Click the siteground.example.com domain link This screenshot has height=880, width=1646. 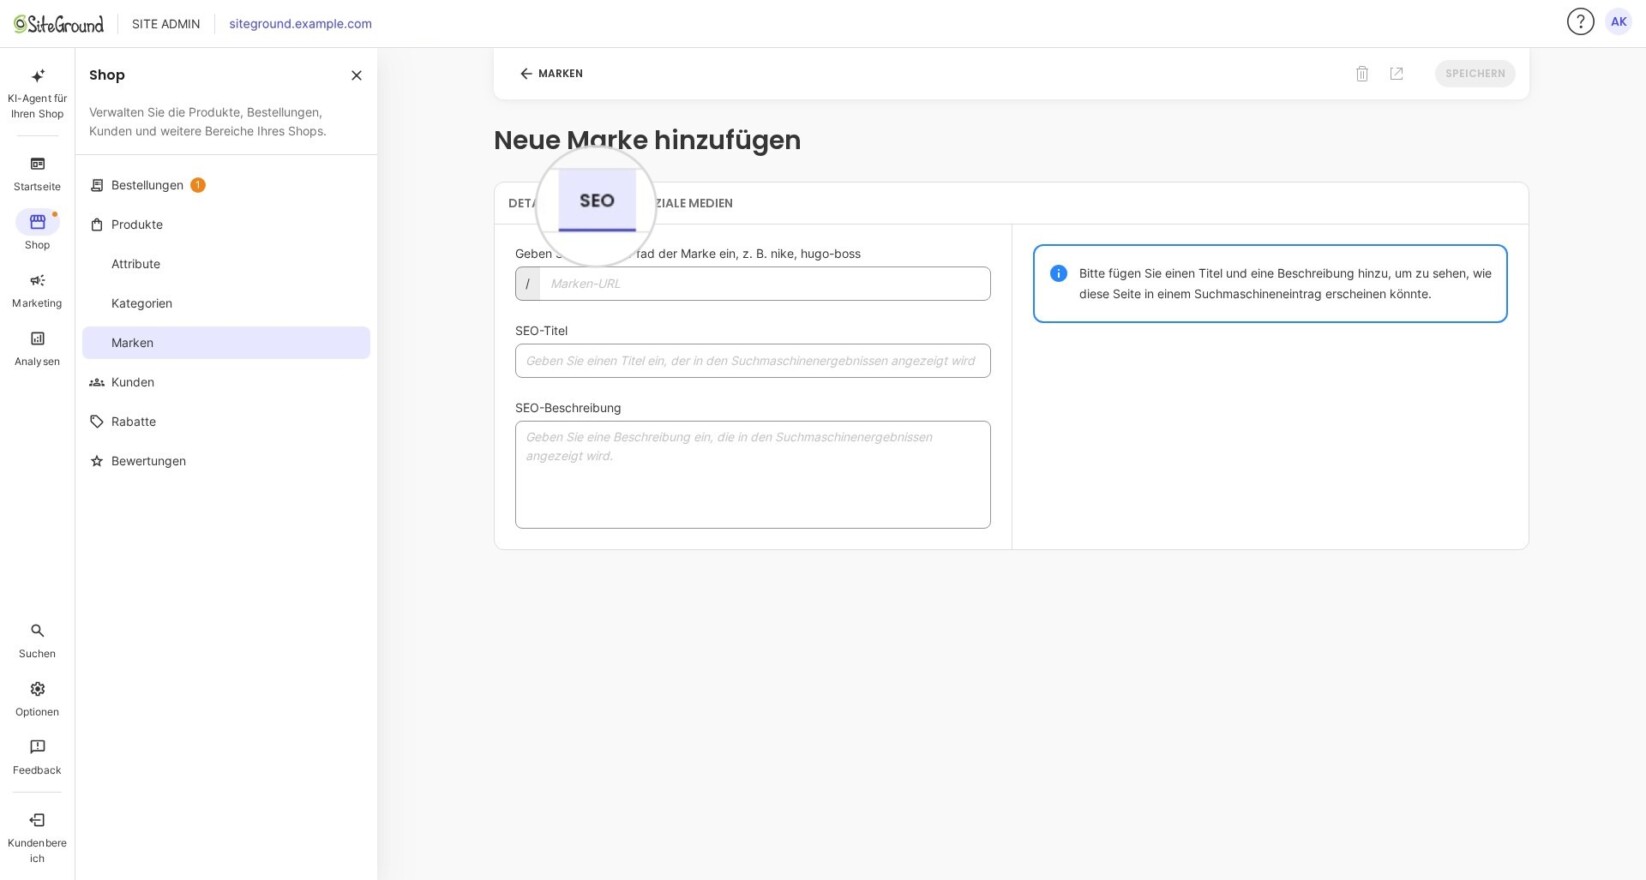(x=300, y=24)
